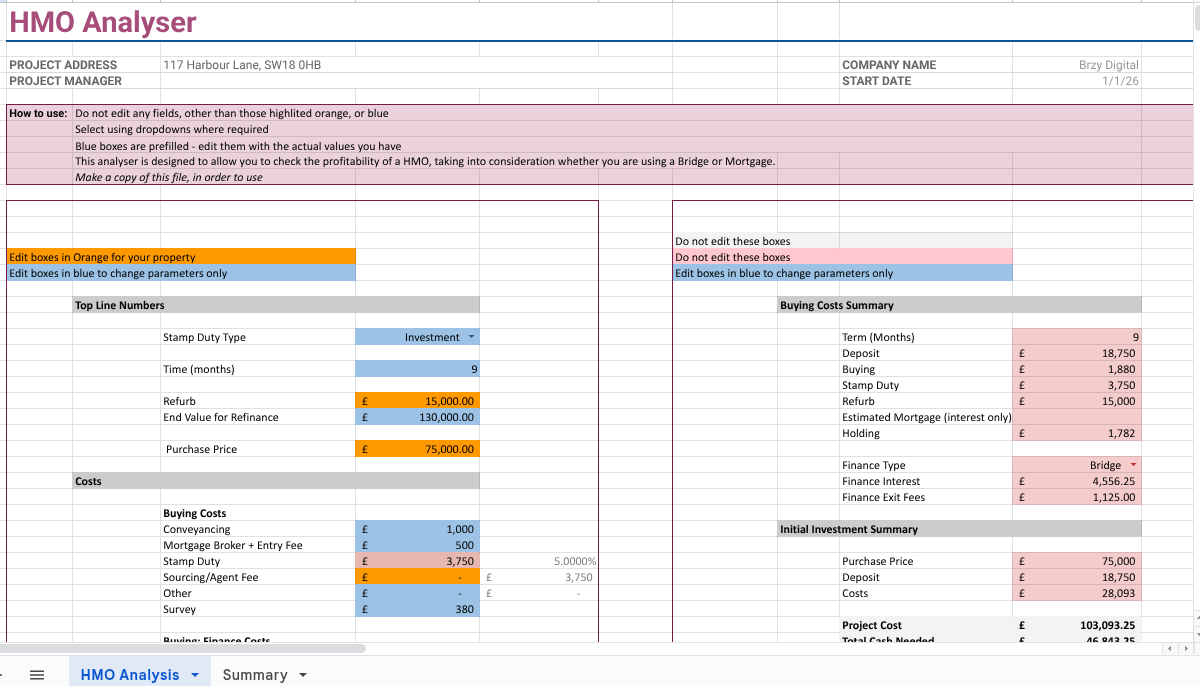Select the Project Cost 103,093.25 cell
This screenshot has height=686, width=1200.
(x=1076, y=625)
